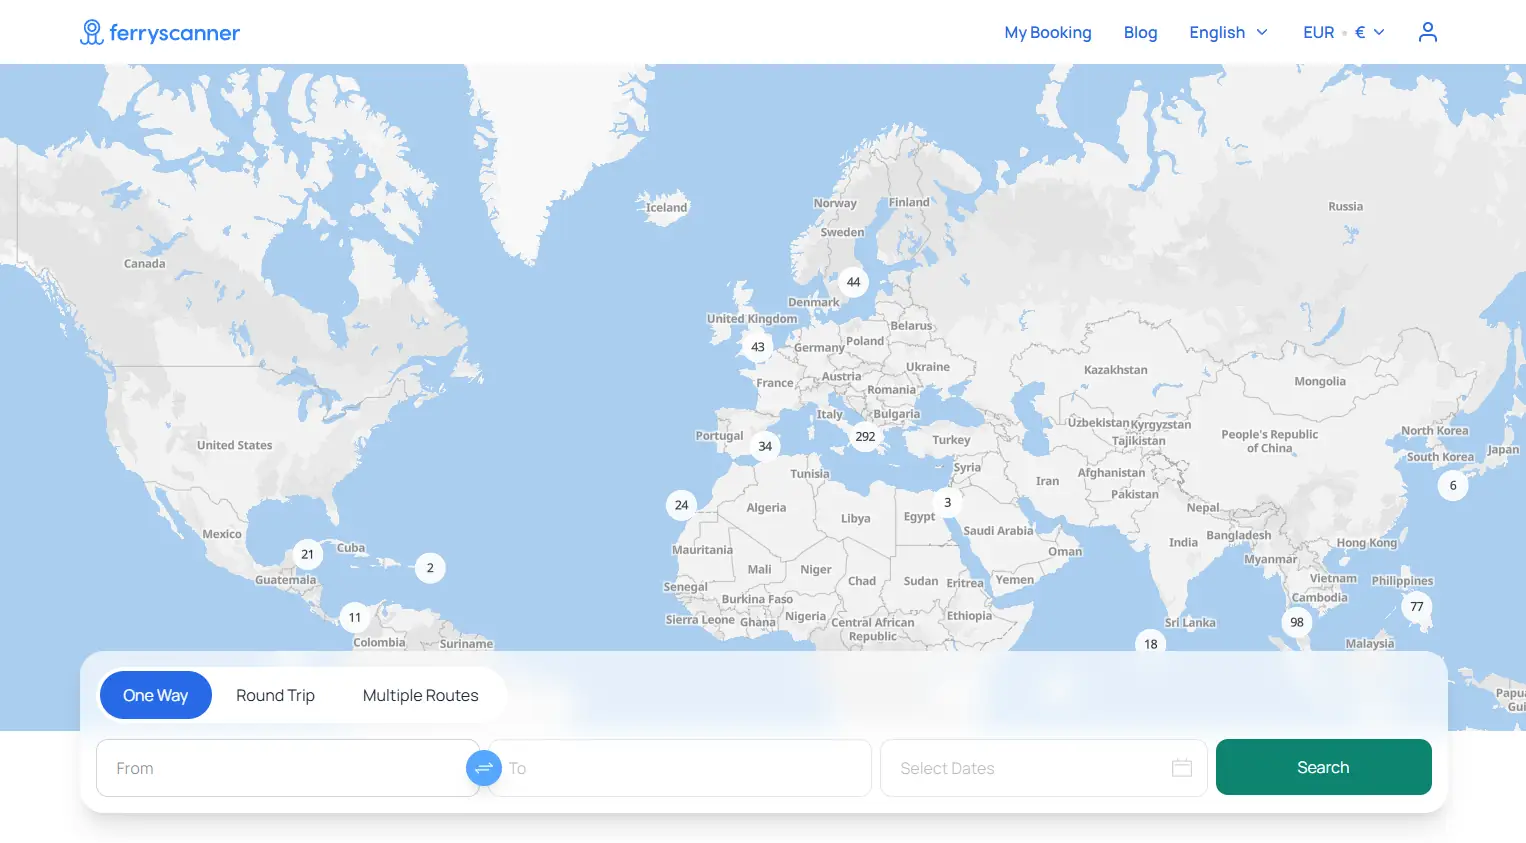Open the calendar icon in Select Dates
Image resolution: width=1526 pixels, height=843 pixels.
coord(1181,768)
